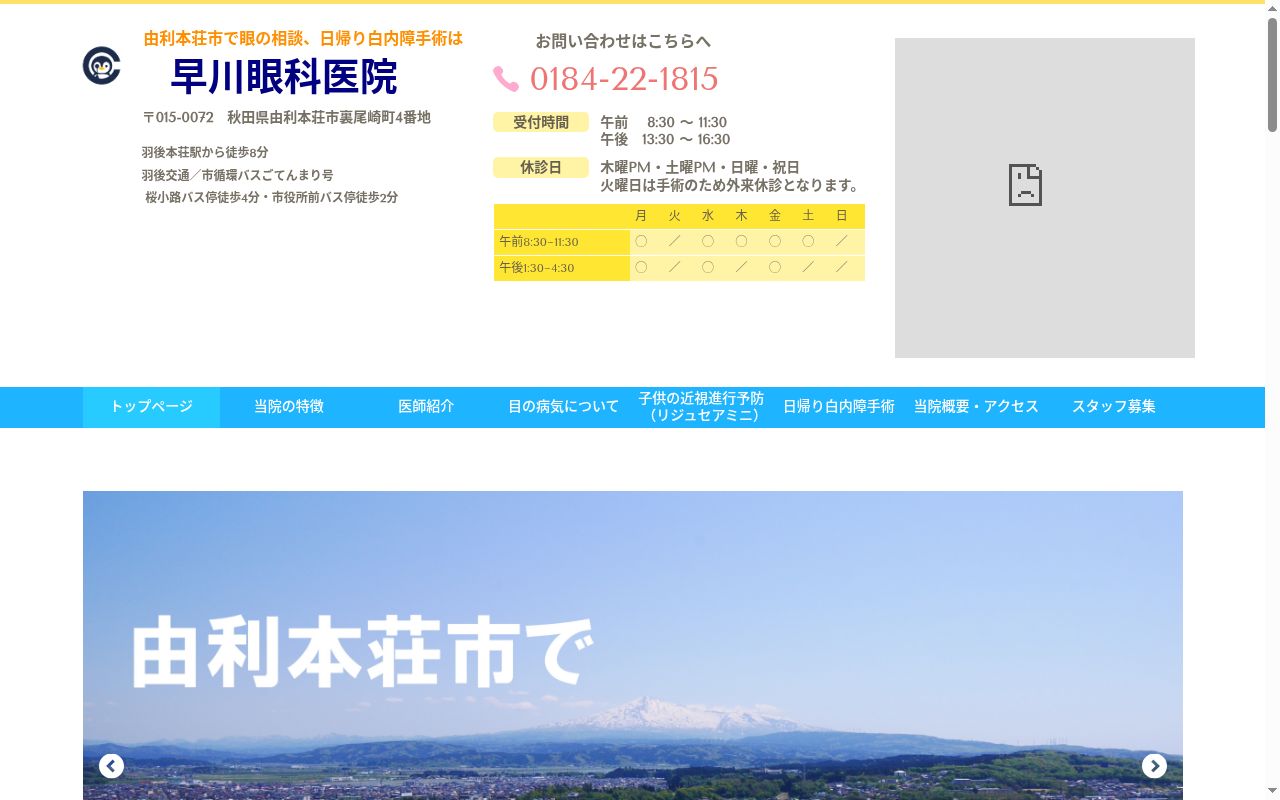Image resolution: width=1280 pixels, height=800 pixels.
Task: Click the 木曜PM・土曜PM・日曜・祝日 closed days text
Action: click(700, 168)
